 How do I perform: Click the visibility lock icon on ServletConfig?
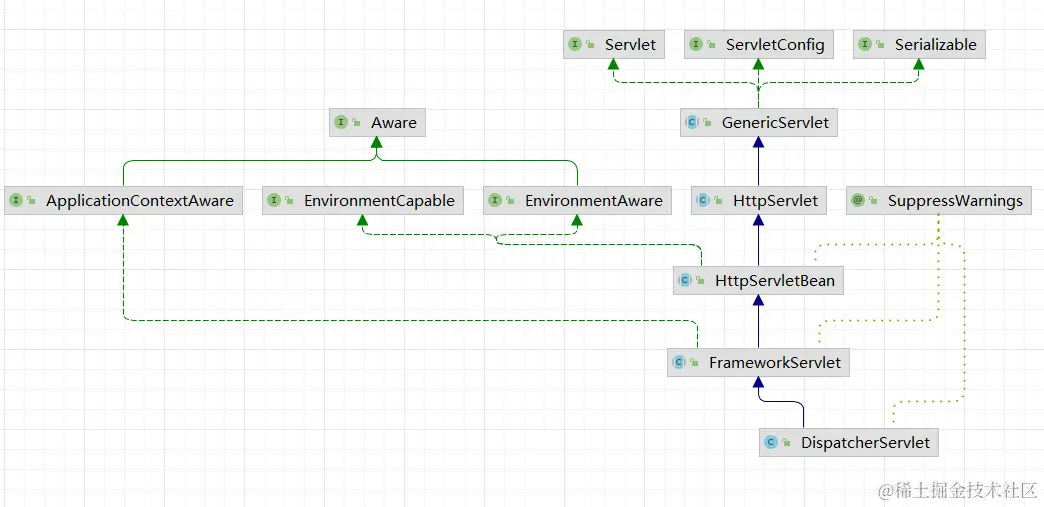point(712,45)
